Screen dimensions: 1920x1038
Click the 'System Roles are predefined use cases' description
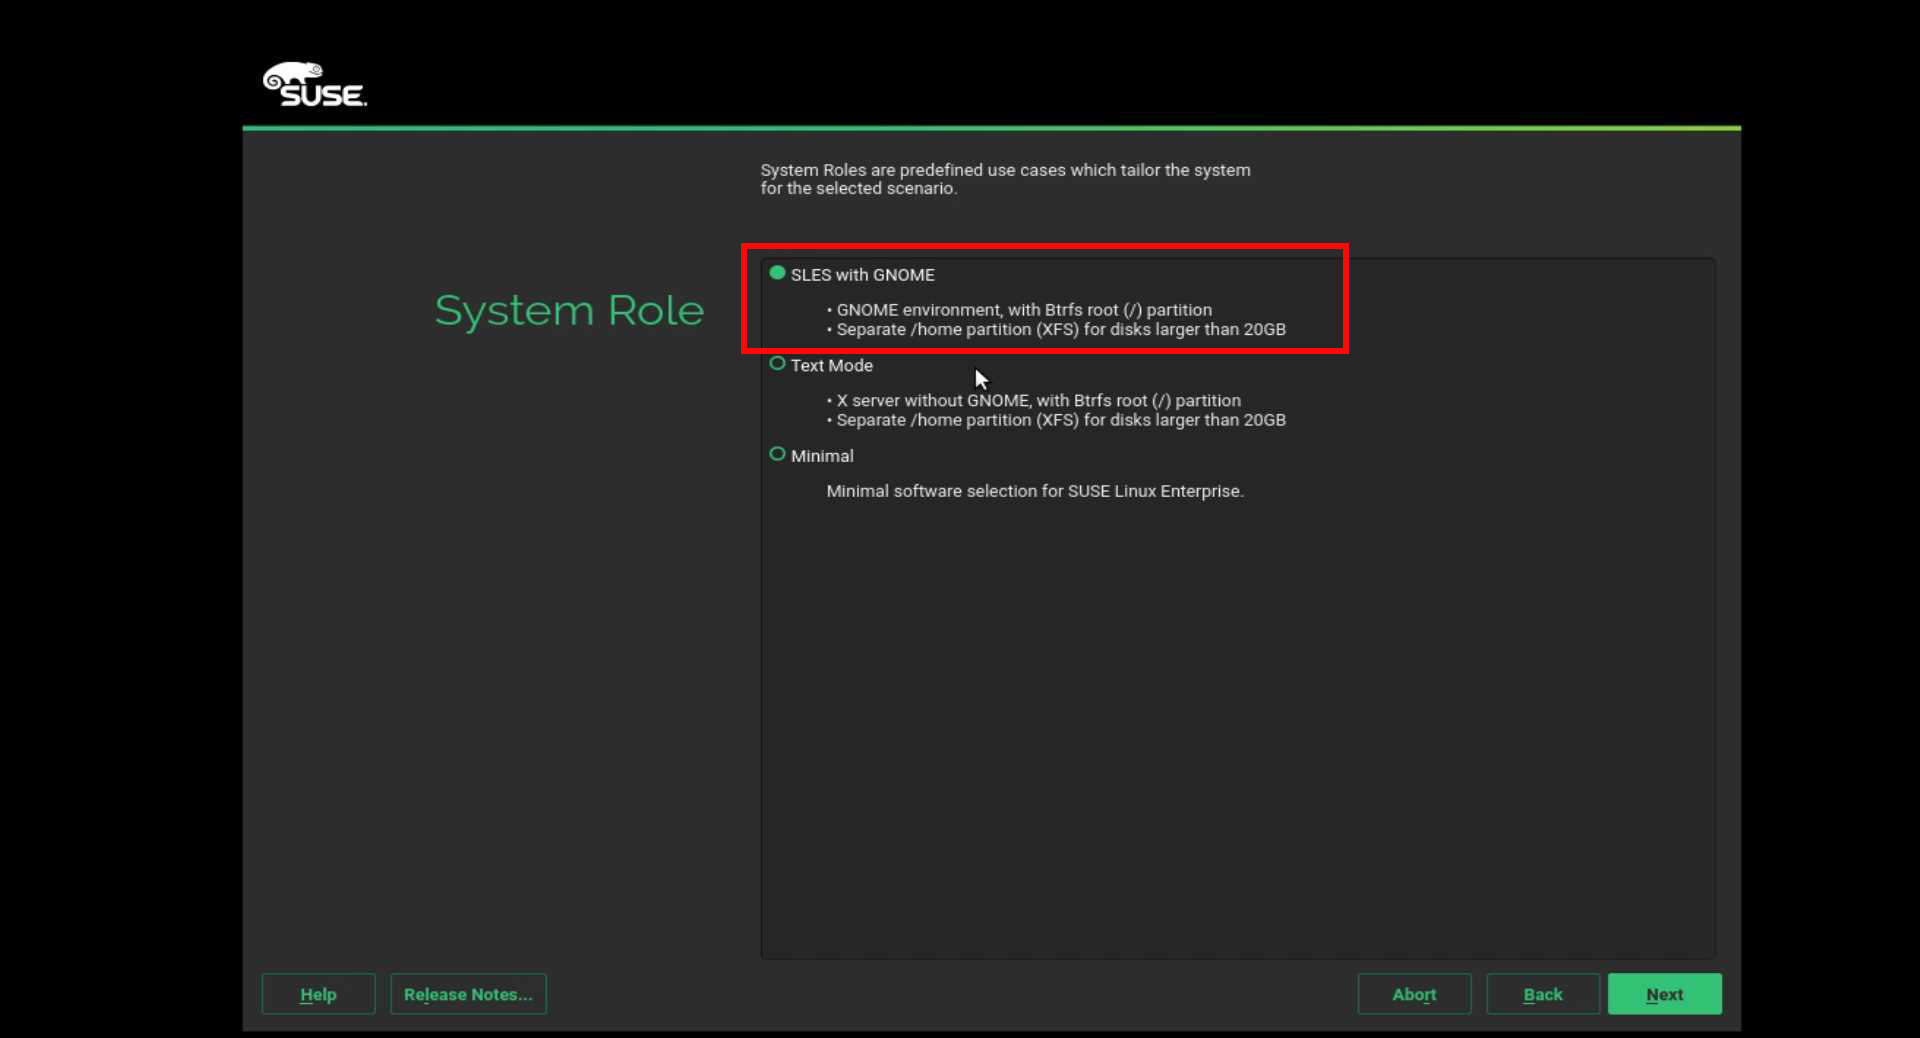point(1005,179)
